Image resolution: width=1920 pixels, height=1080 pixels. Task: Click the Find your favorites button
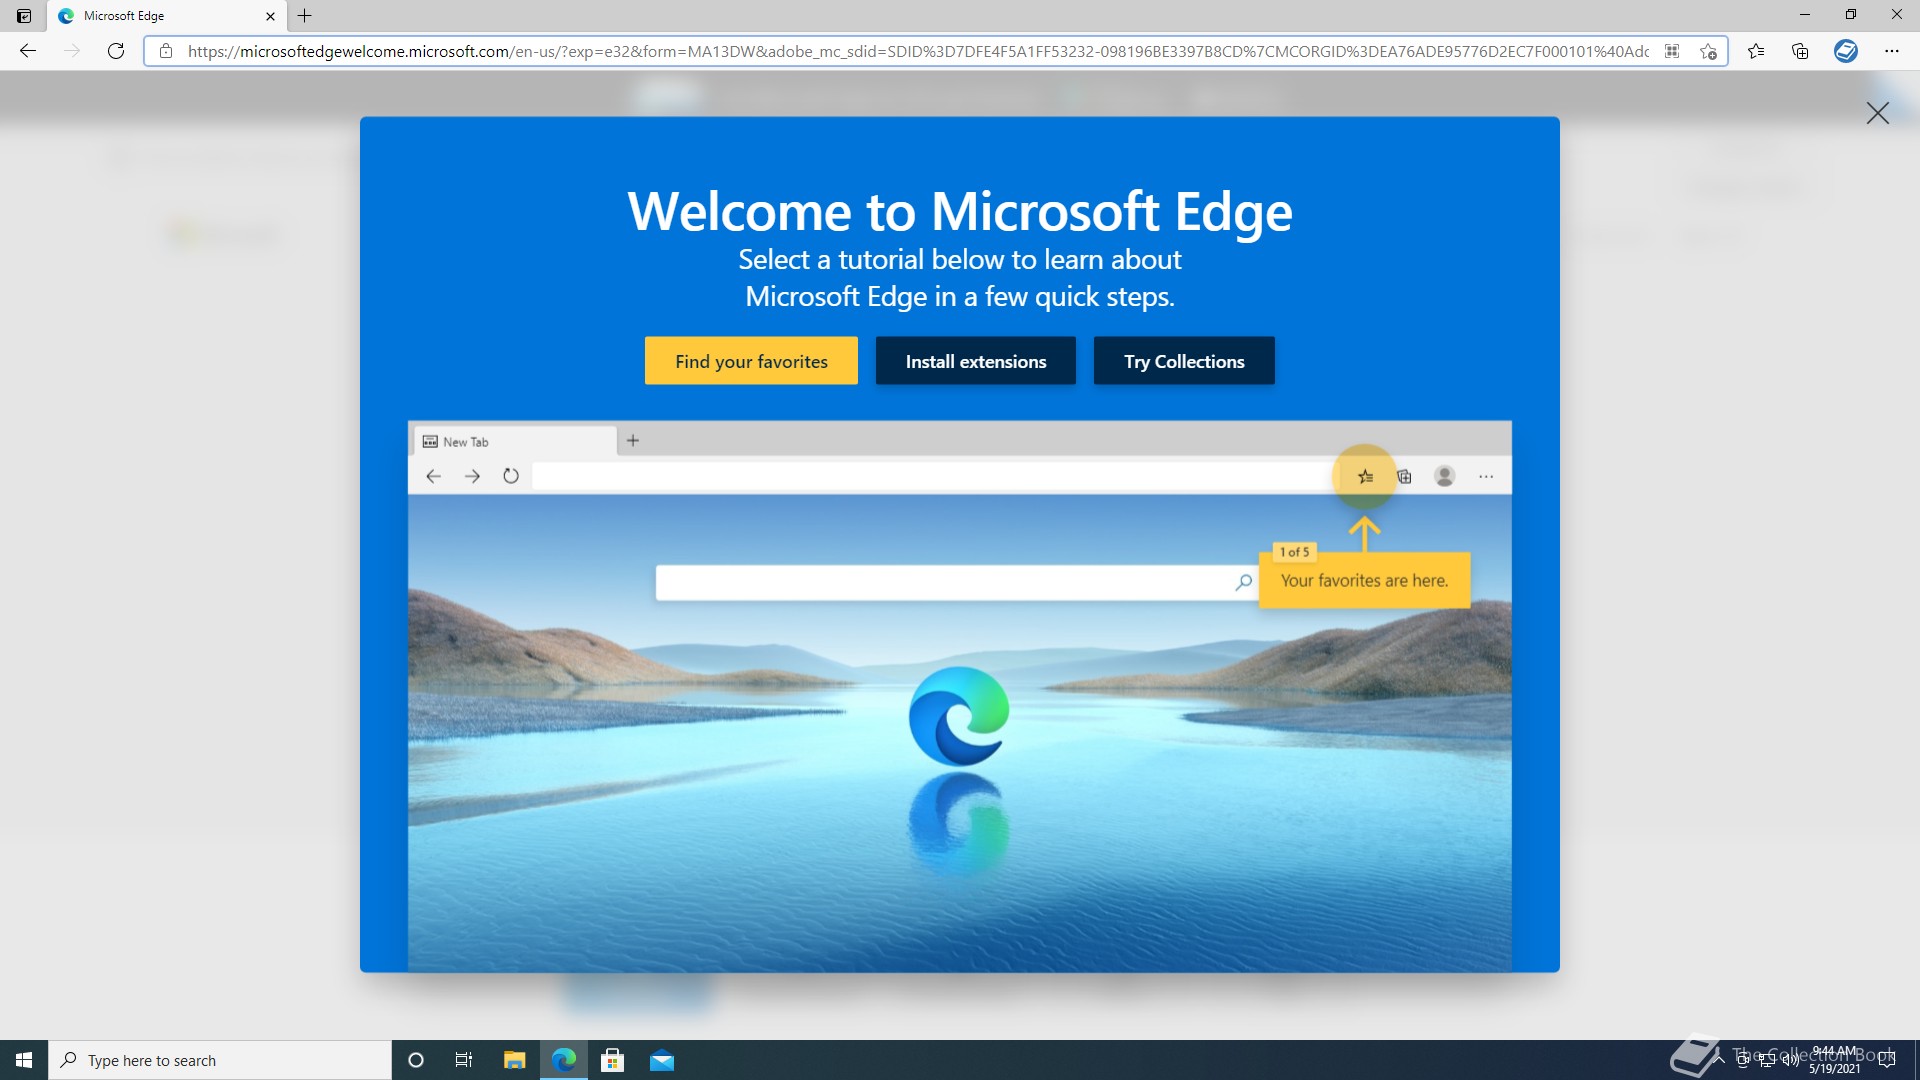751,361
